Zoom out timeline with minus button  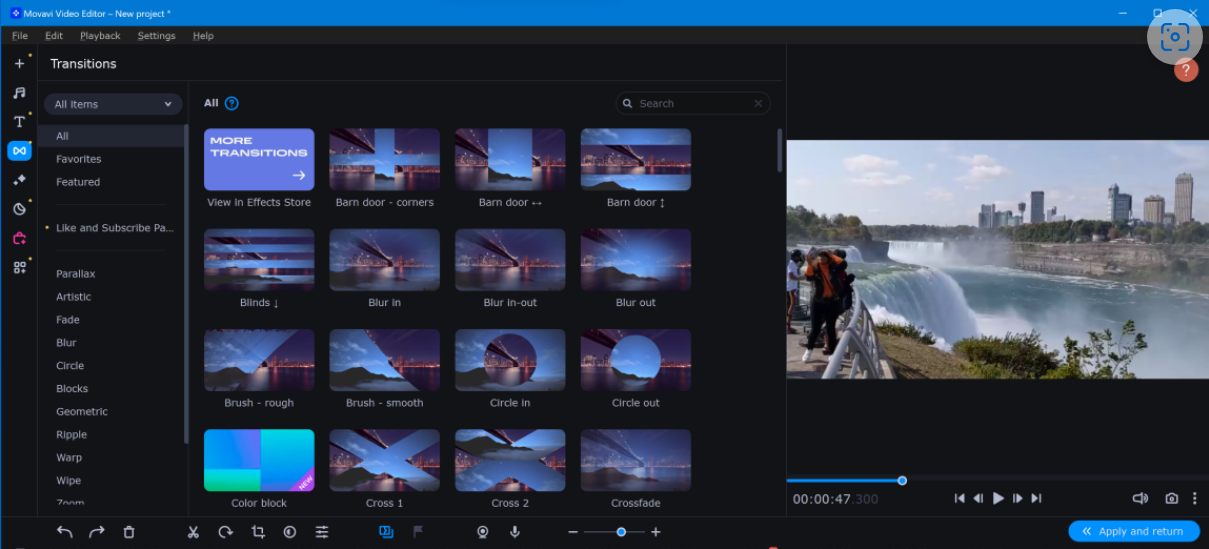(573, 532)
